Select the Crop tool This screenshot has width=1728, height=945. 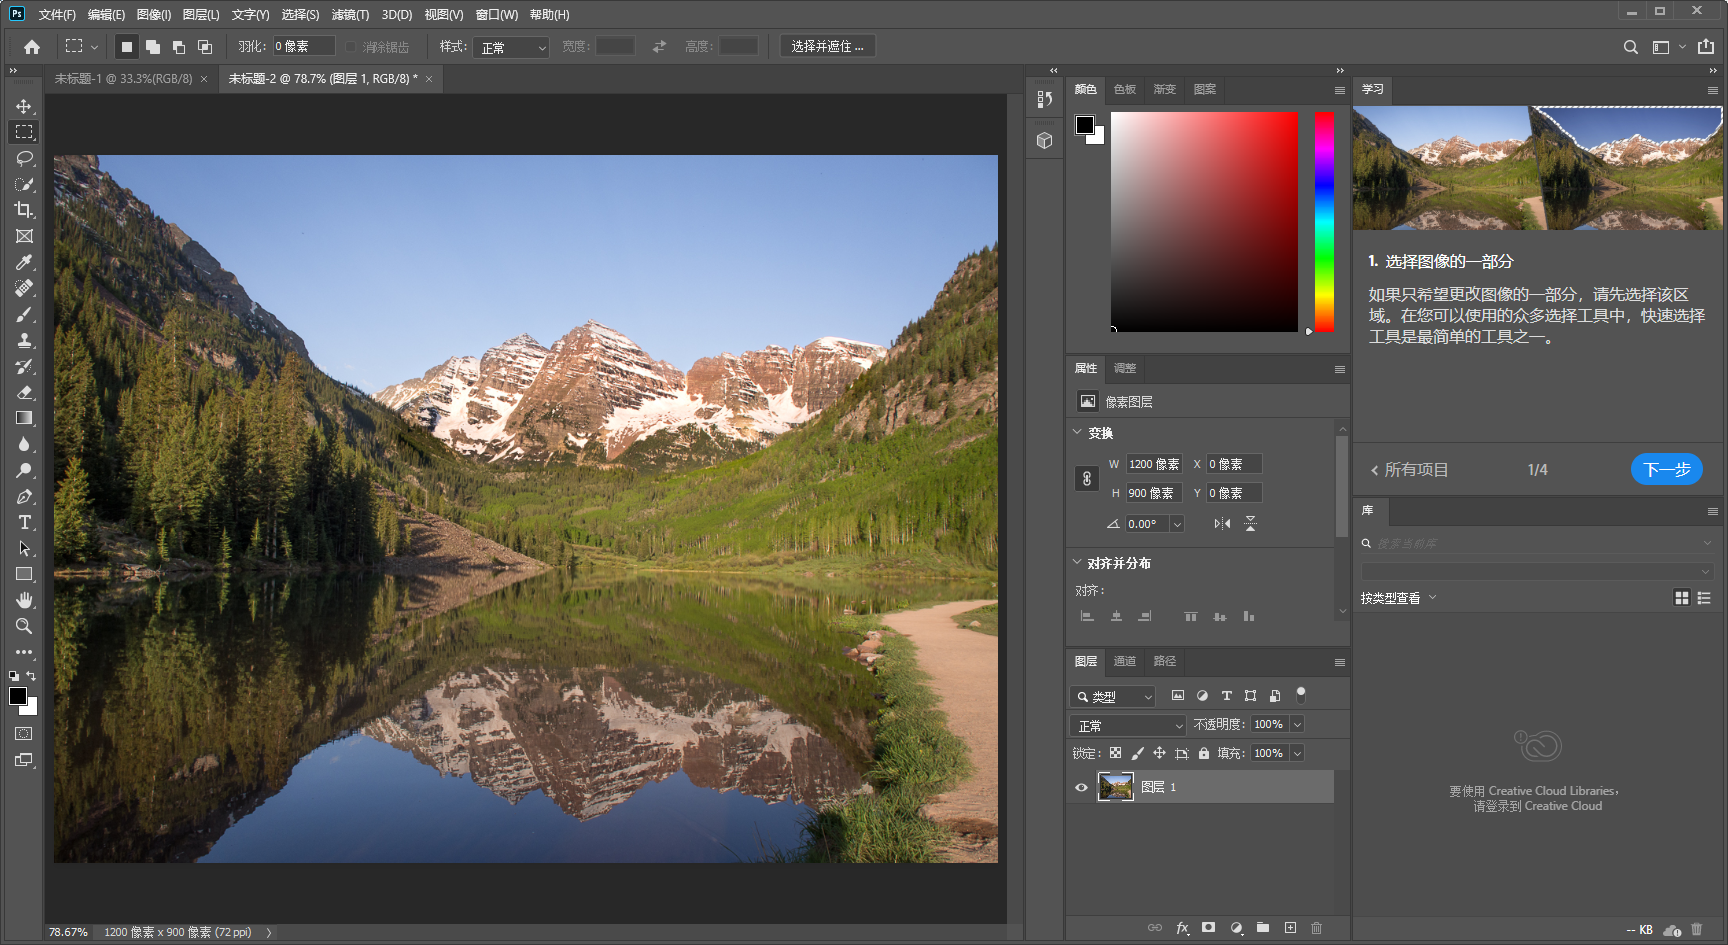pos(25,210)
